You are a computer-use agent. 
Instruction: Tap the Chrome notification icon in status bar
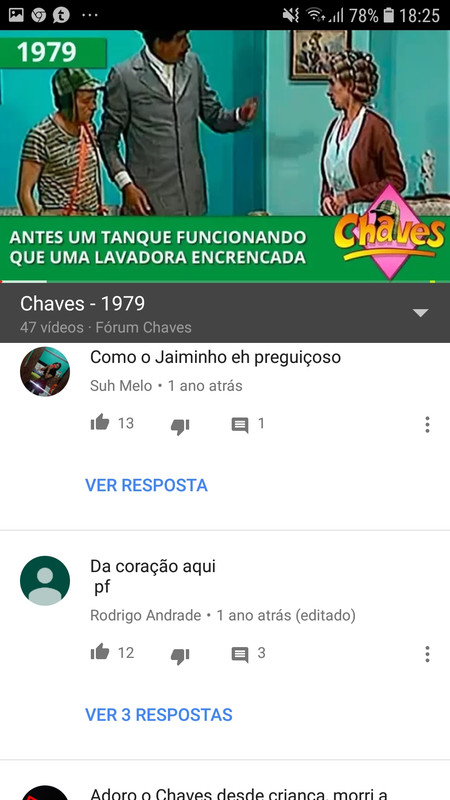click(38, 15)
